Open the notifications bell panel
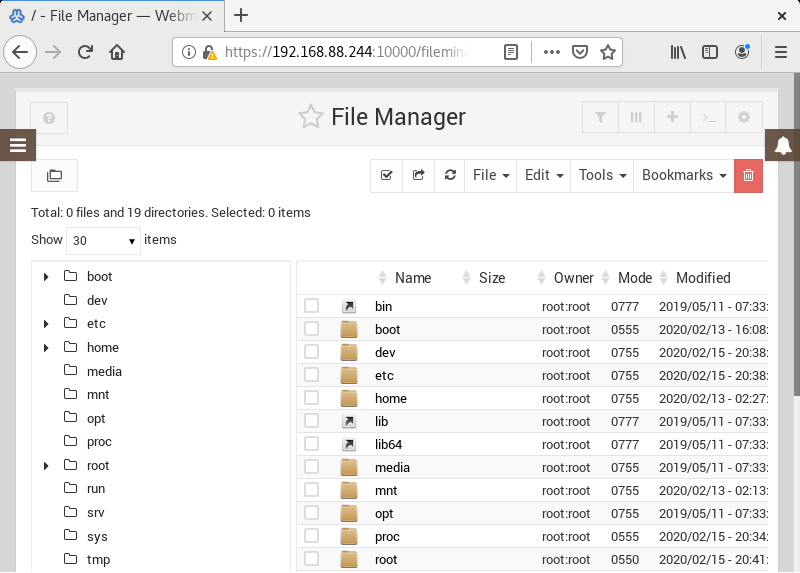The height and width of the screenshot is (573, 800). tap(783, 145)
